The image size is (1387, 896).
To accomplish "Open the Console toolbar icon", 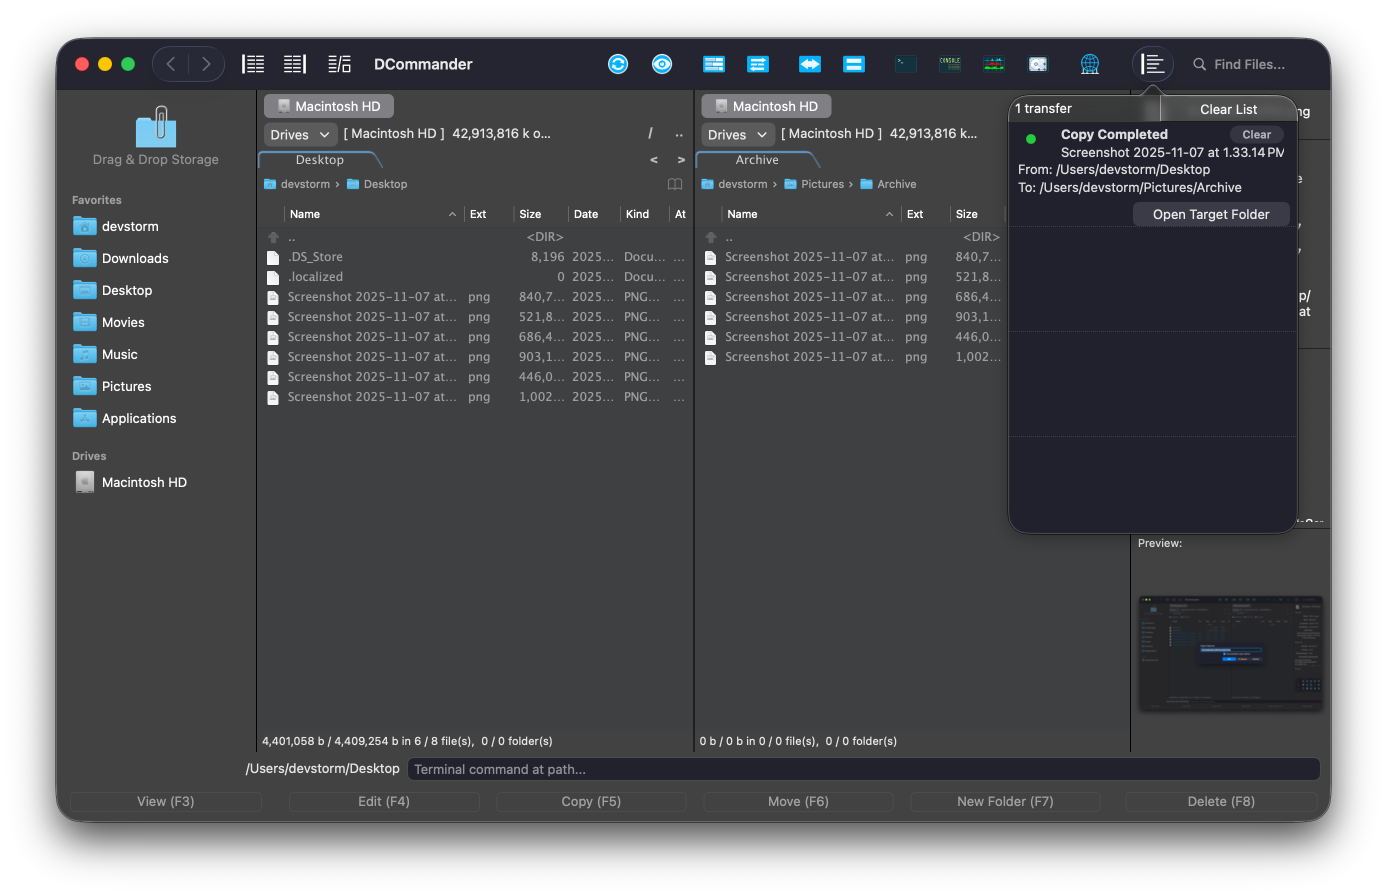I will [x=950, y=64].
